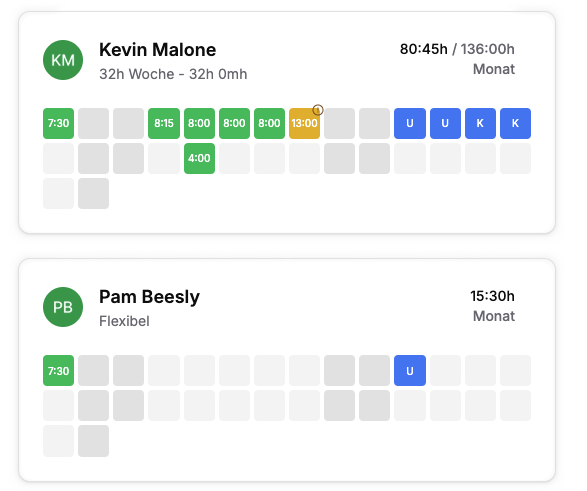Click Kevin's first blue U vacation cell
Screen dimensions: 587x491
[x=410, y=123]
